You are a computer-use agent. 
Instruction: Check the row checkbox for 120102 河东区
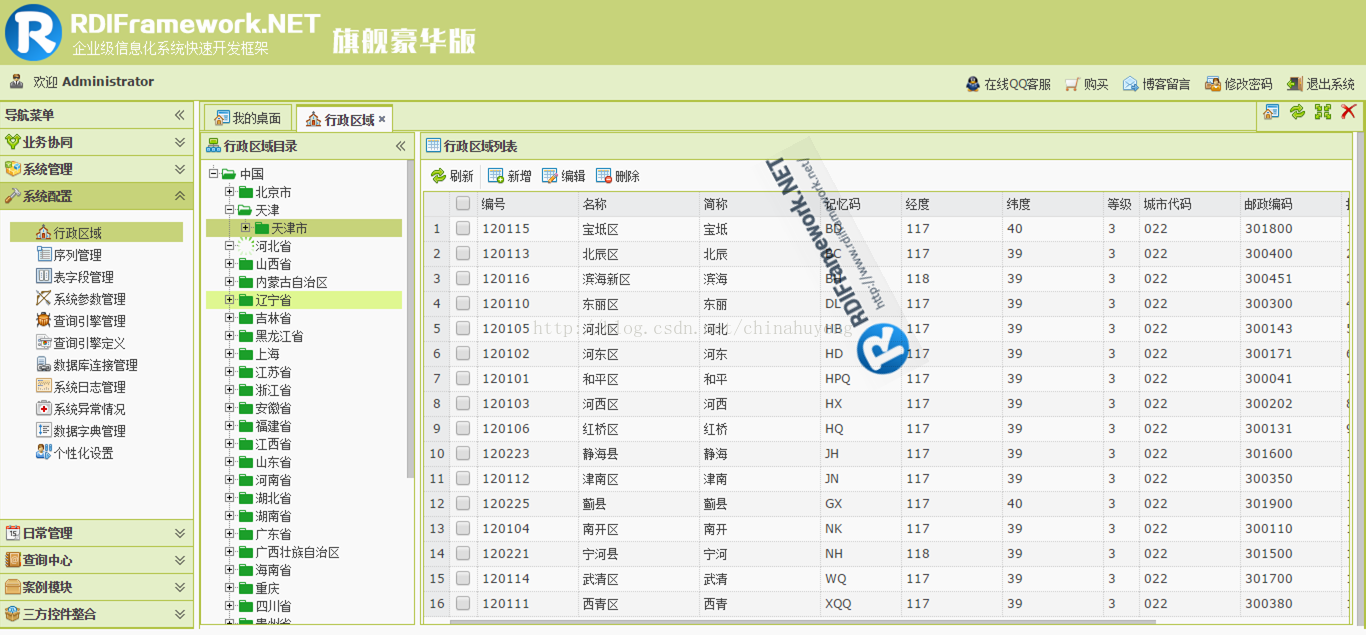pyautogui.click(x=463, y=353)
